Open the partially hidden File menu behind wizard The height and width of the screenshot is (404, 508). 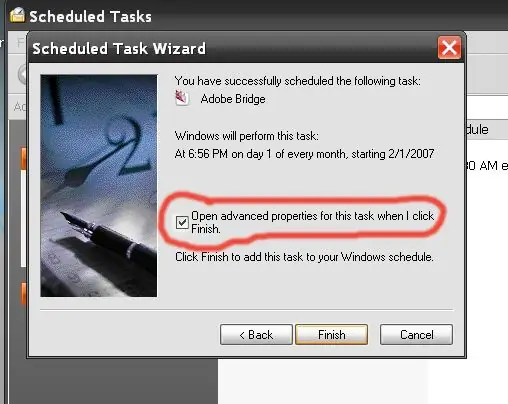coord(21,43)
